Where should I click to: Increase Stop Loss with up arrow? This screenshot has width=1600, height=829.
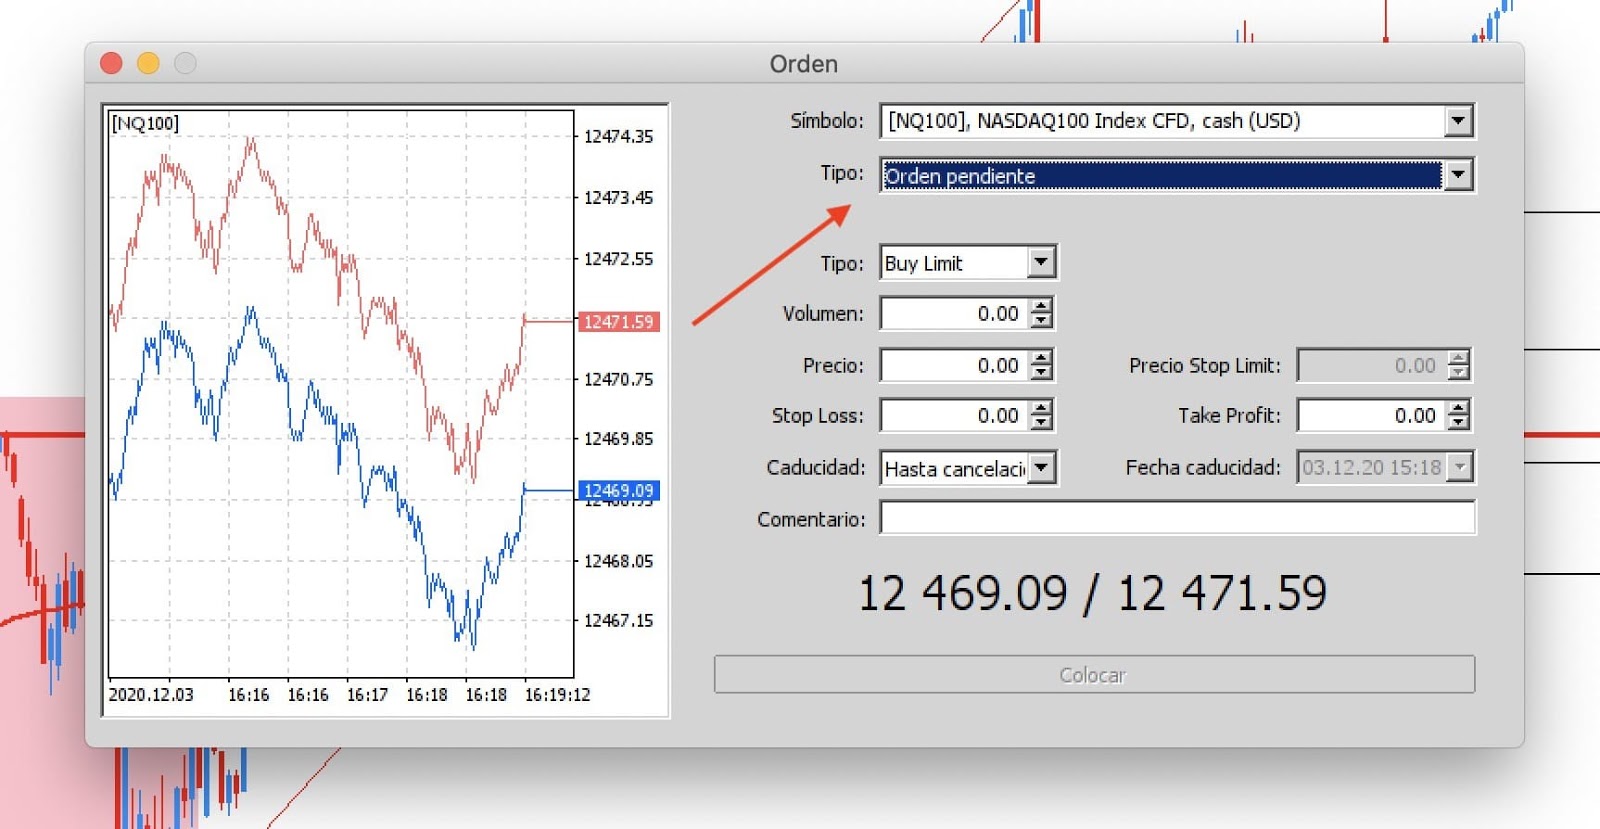click(x=1041, y=408)
